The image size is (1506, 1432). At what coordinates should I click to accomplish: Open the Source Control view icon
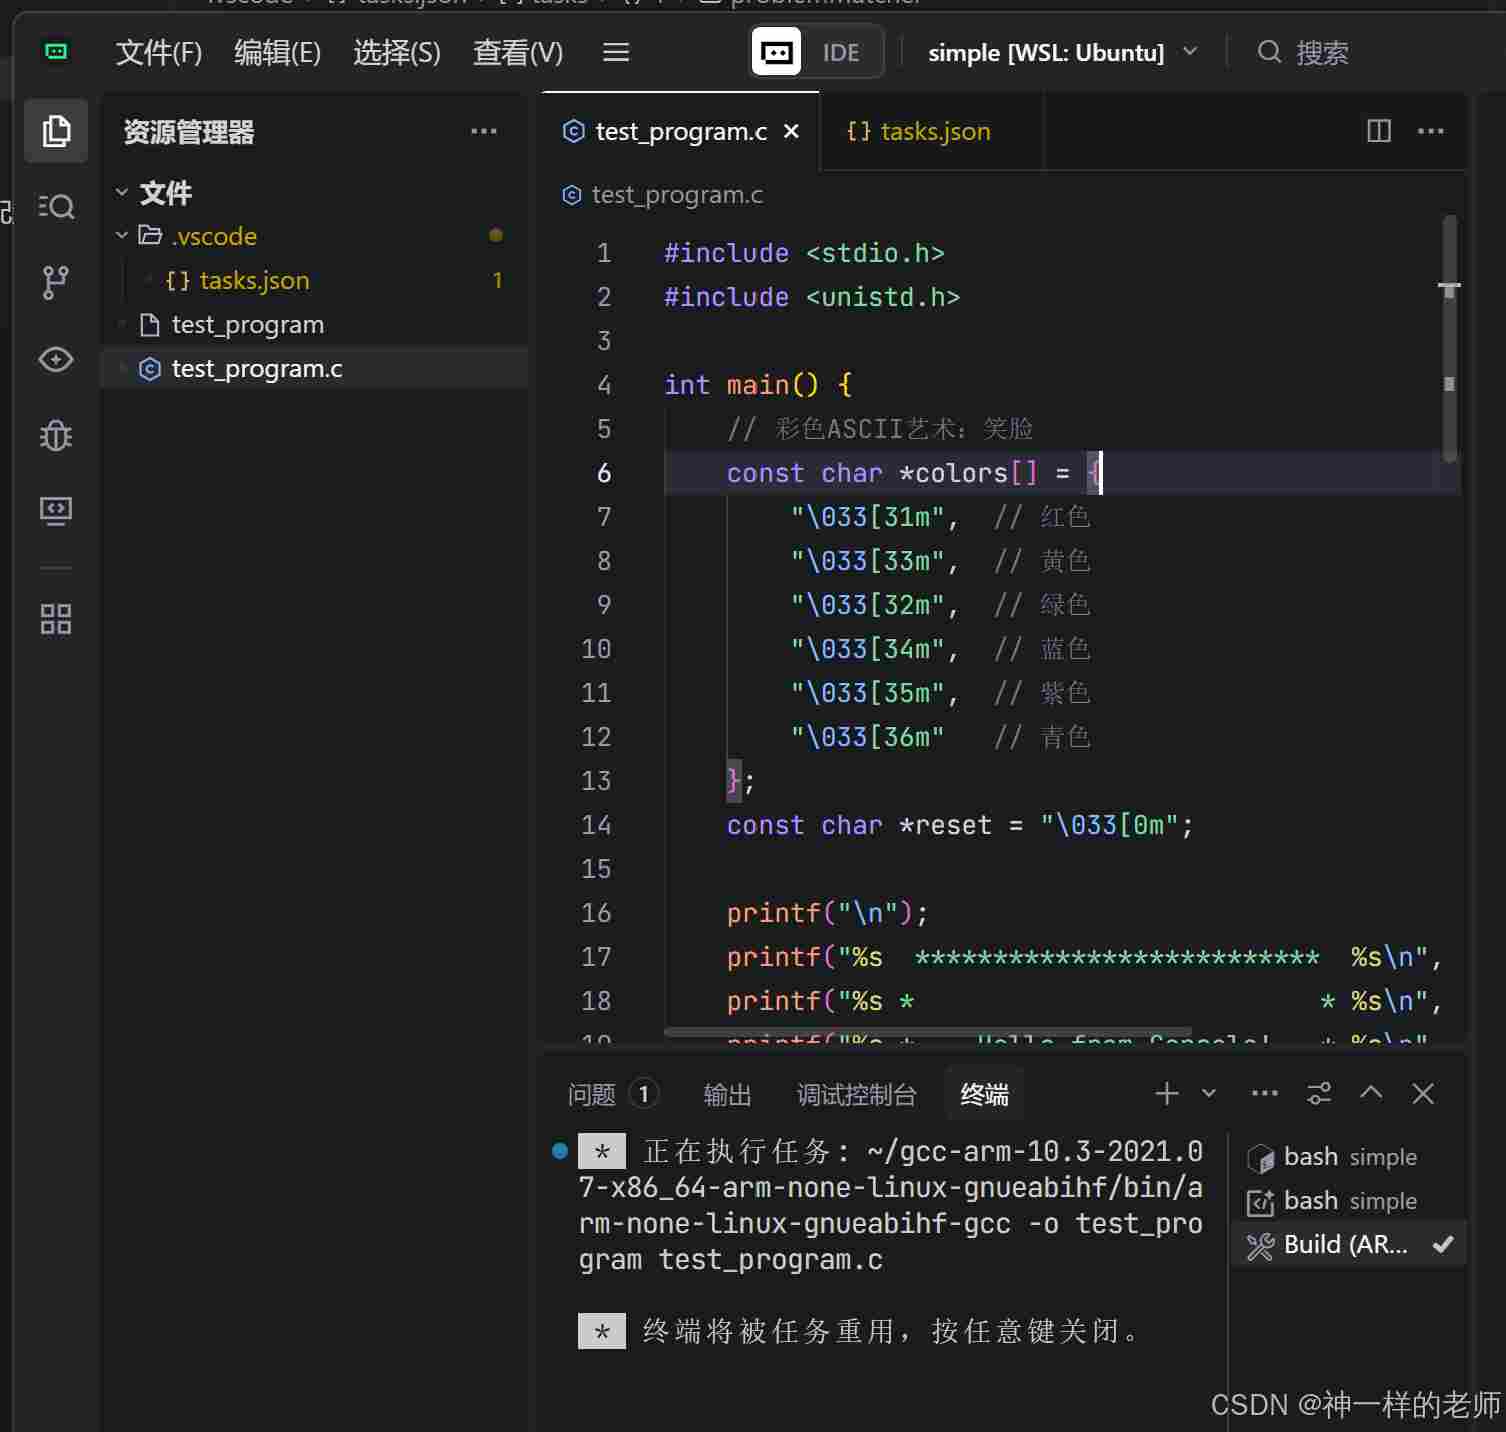click(x=56, y=283)
